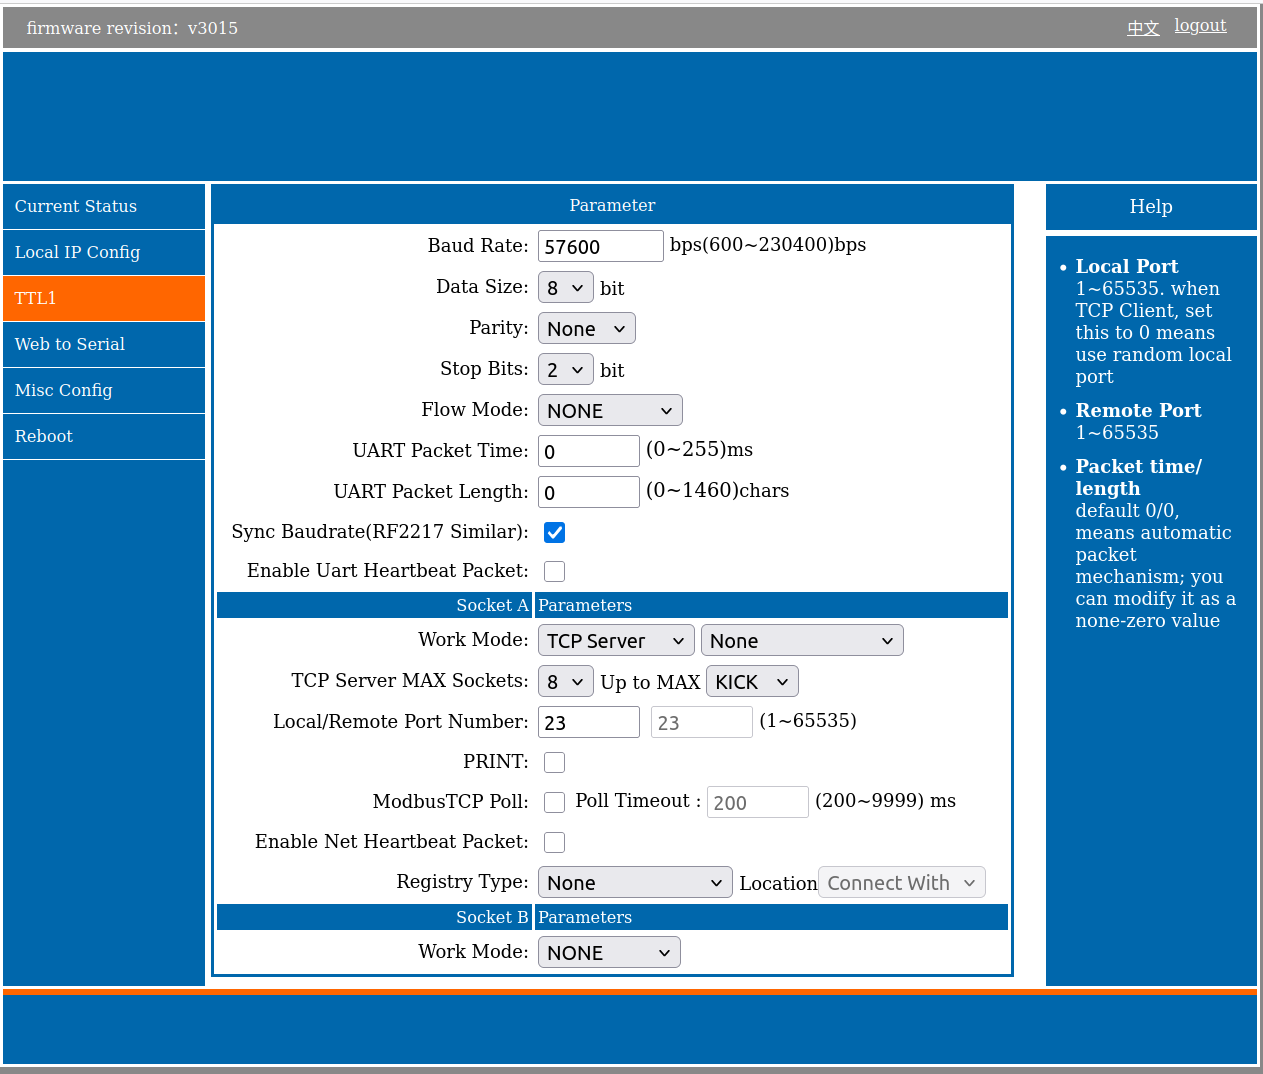Expand the Parity dropdown

586,329
